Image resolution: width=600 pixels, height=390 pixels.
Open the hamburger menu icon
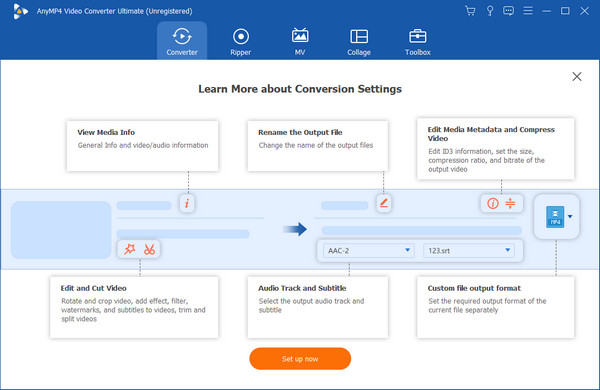click(x=528, y=11)
